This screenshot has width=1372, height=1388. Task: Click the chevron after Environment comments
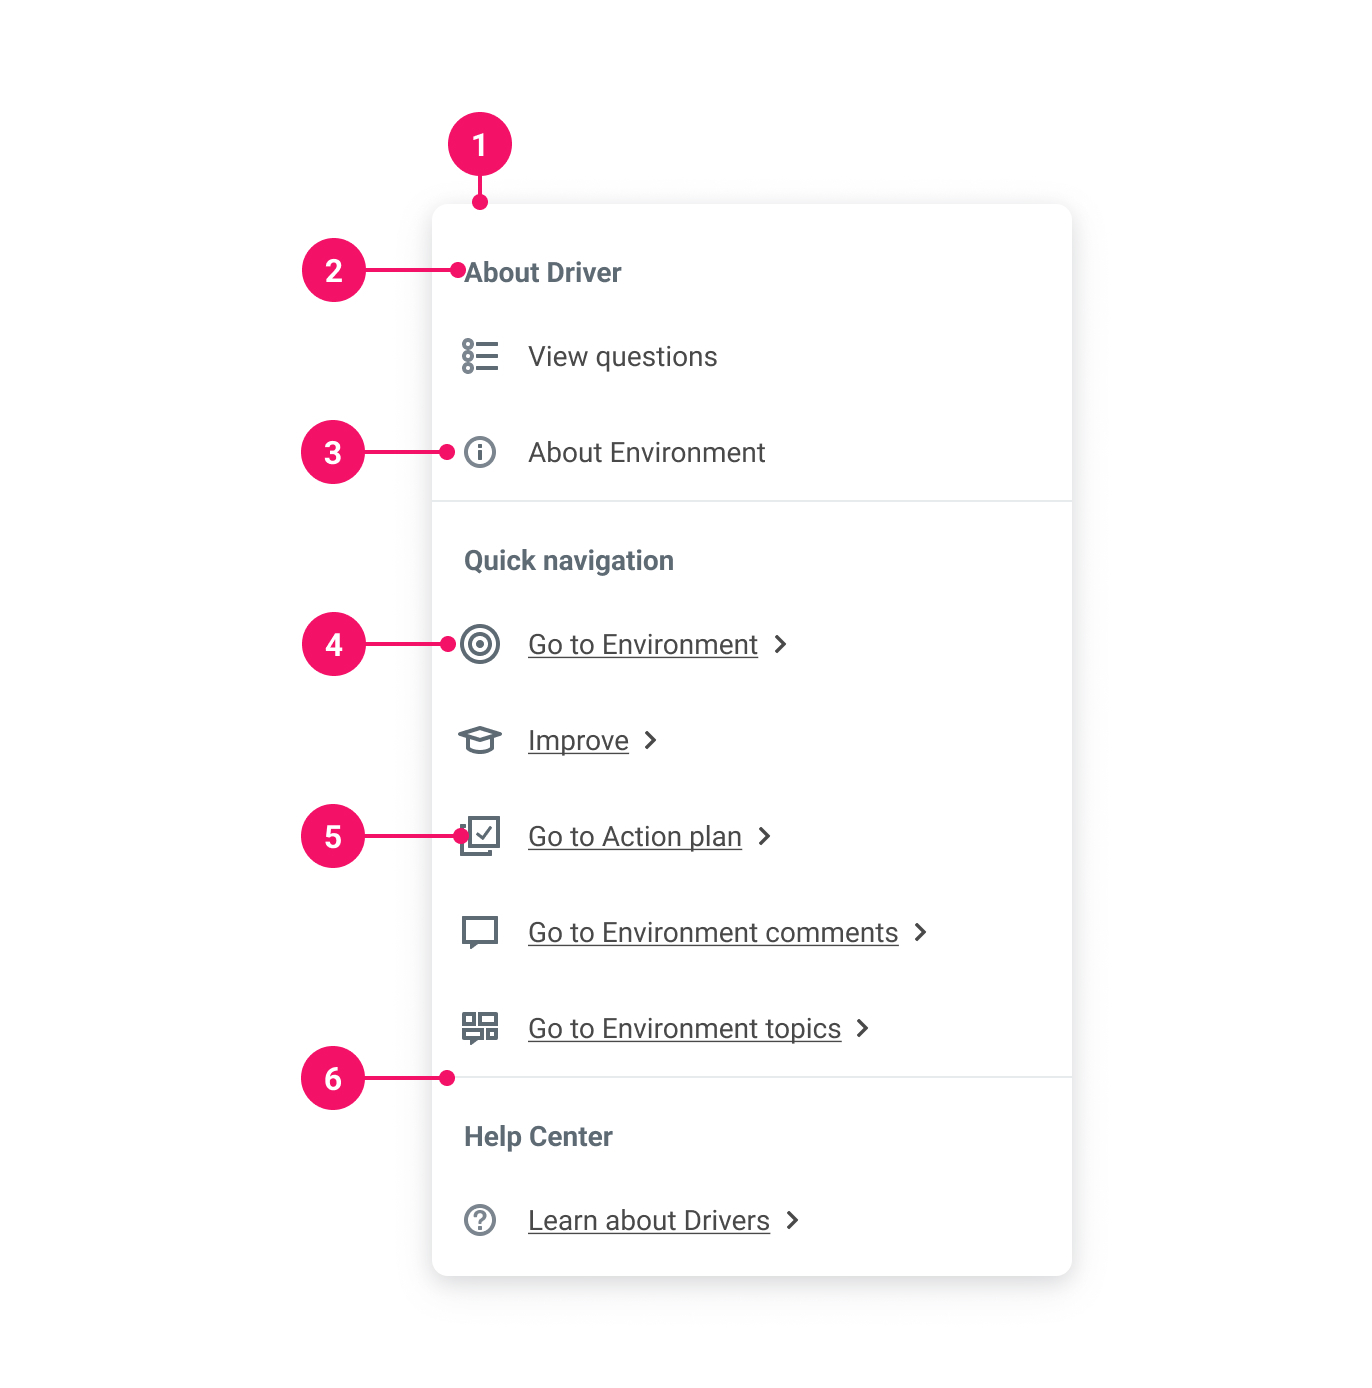coord(921,932)
